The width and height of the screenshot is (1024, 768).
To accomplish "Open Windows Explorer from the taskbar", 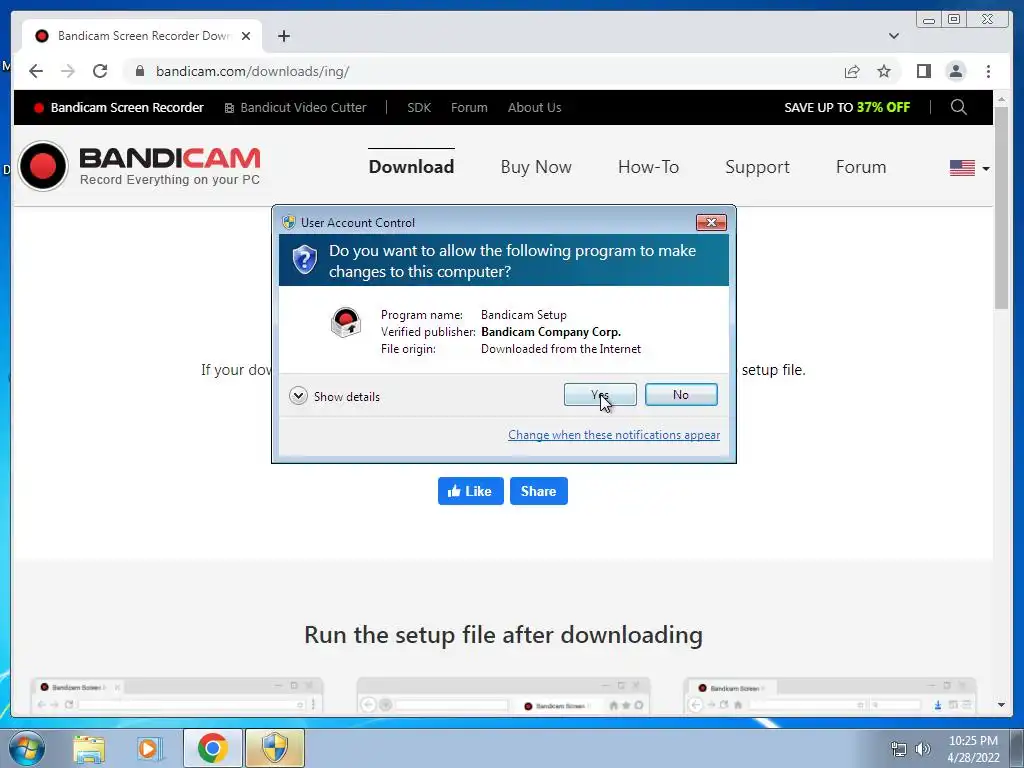I will click(89, 748).
